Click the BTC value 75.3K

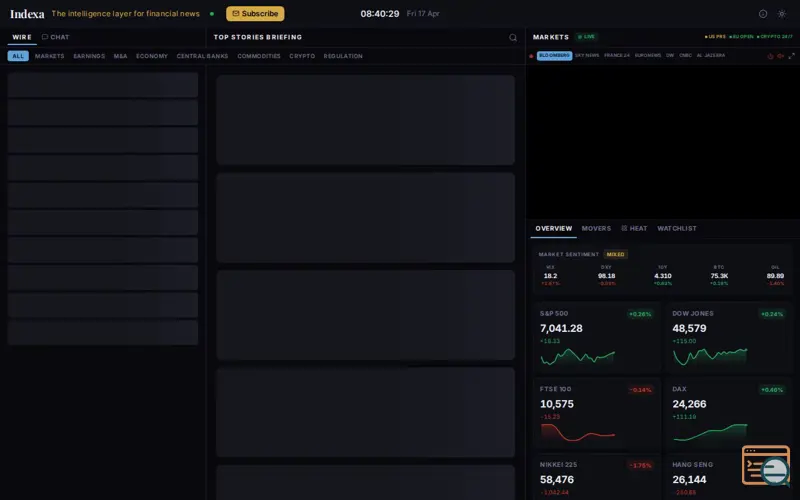[719, 276]
